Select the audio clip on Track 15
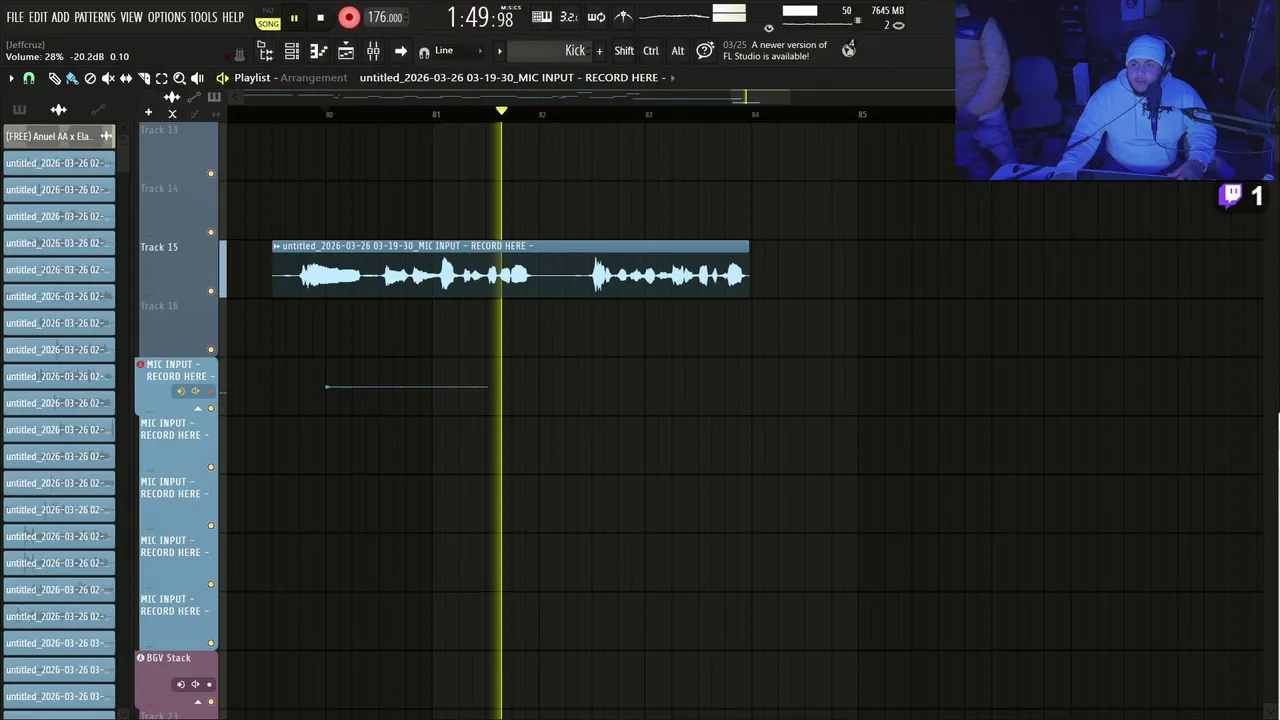The height and width of the screenshot is (720, 1280). [510, 268]
